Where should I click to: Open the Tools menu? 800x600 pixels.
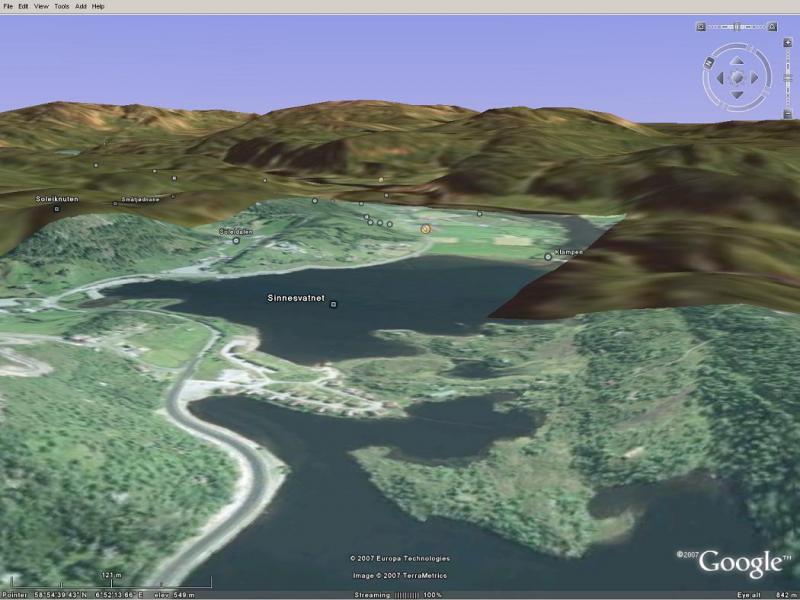[x=62, y=6]
